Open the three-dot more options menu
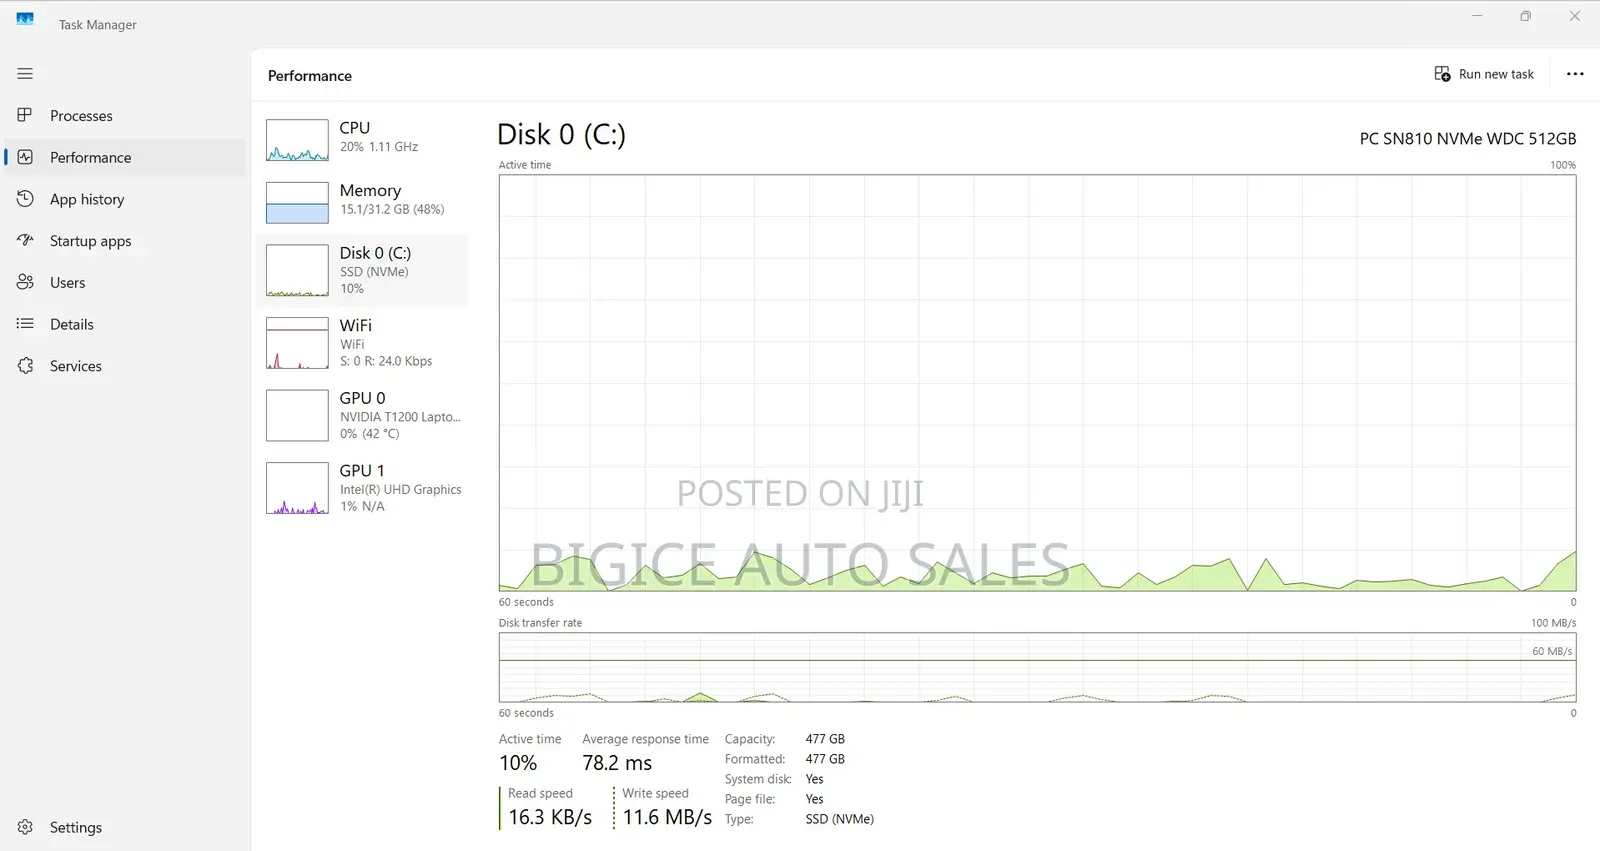This screenshot has height=851, width=1600. pyautogui.click(x=1575, y=74)
